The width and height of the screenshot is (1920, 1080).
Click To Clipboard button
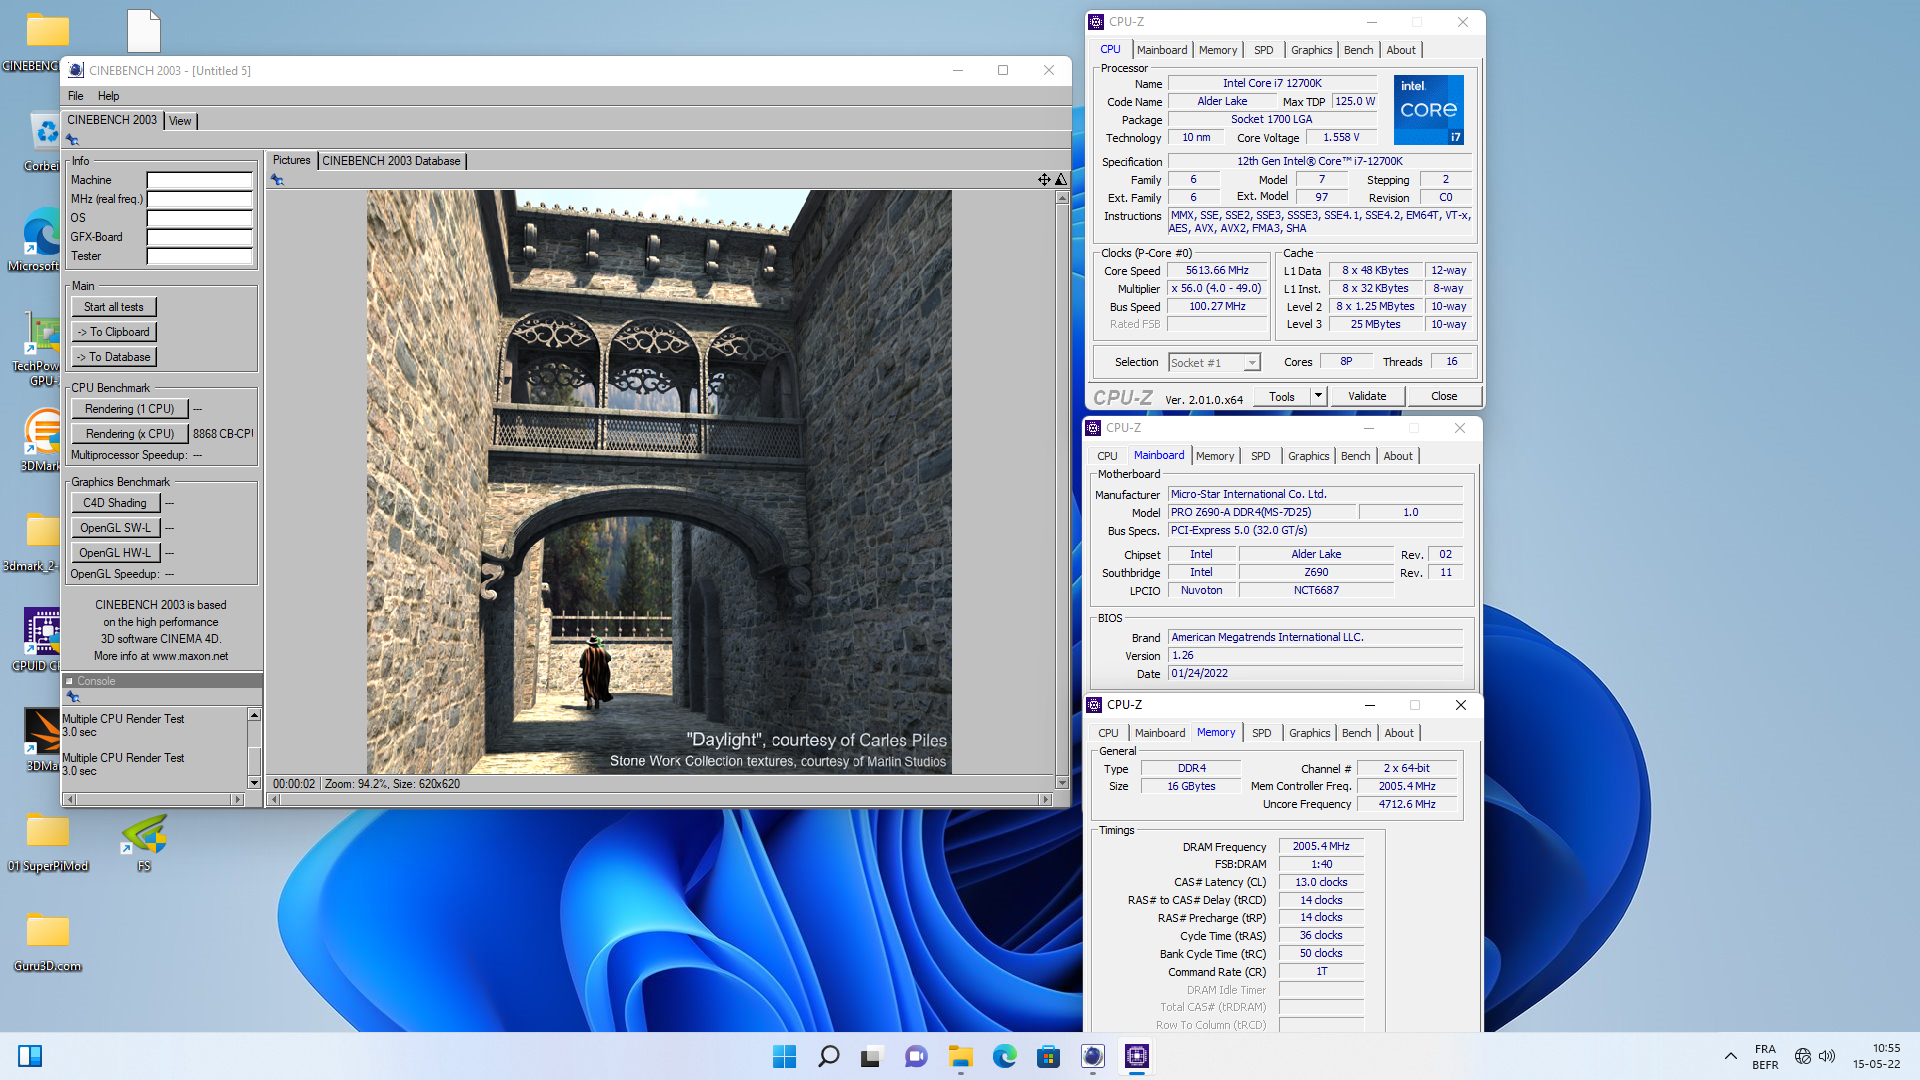(113, 332)
